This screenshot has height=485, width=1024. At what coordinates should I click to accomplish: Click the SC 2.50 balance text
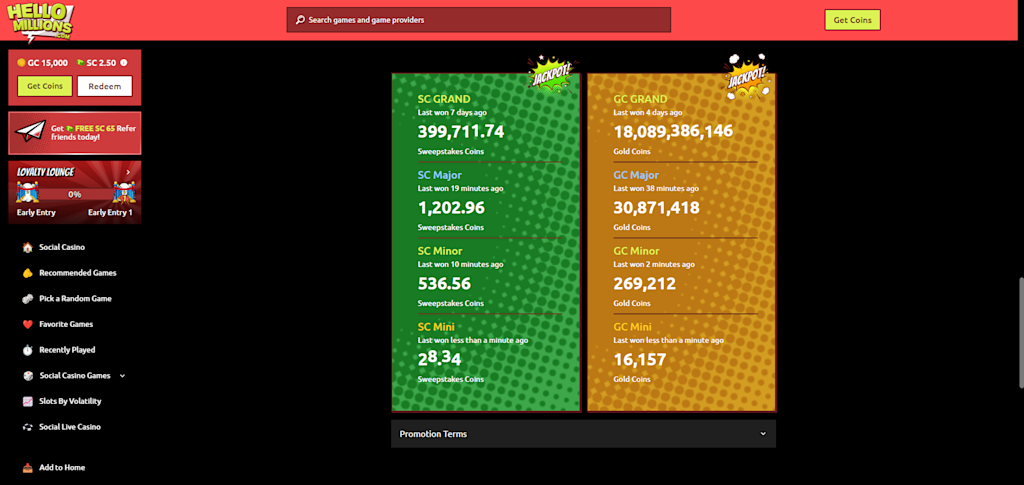(x=101, y=63)
